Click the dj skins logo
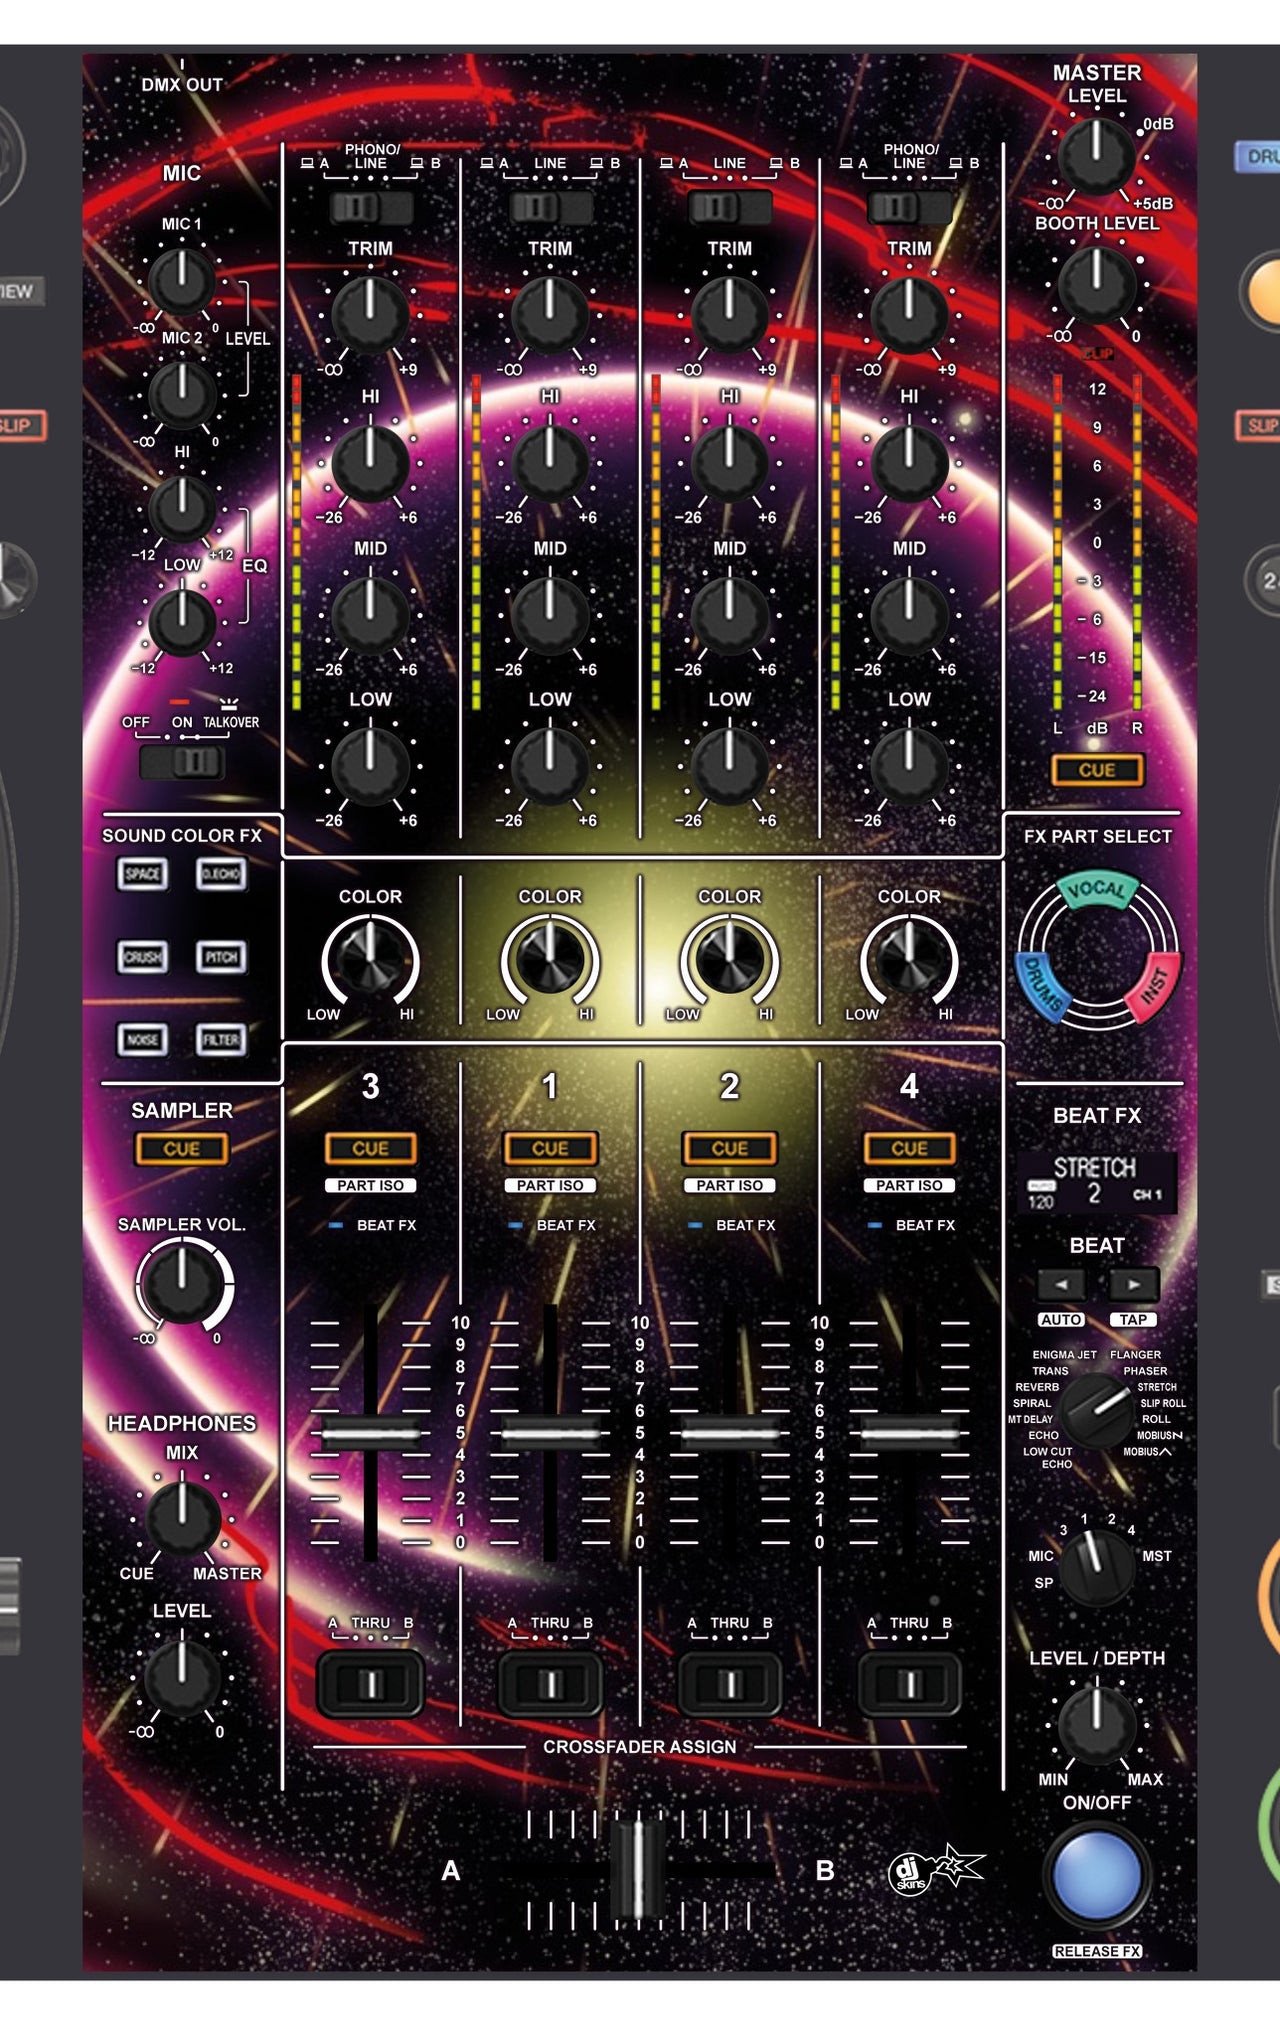1280x2035 pixels. [936, 1869]
